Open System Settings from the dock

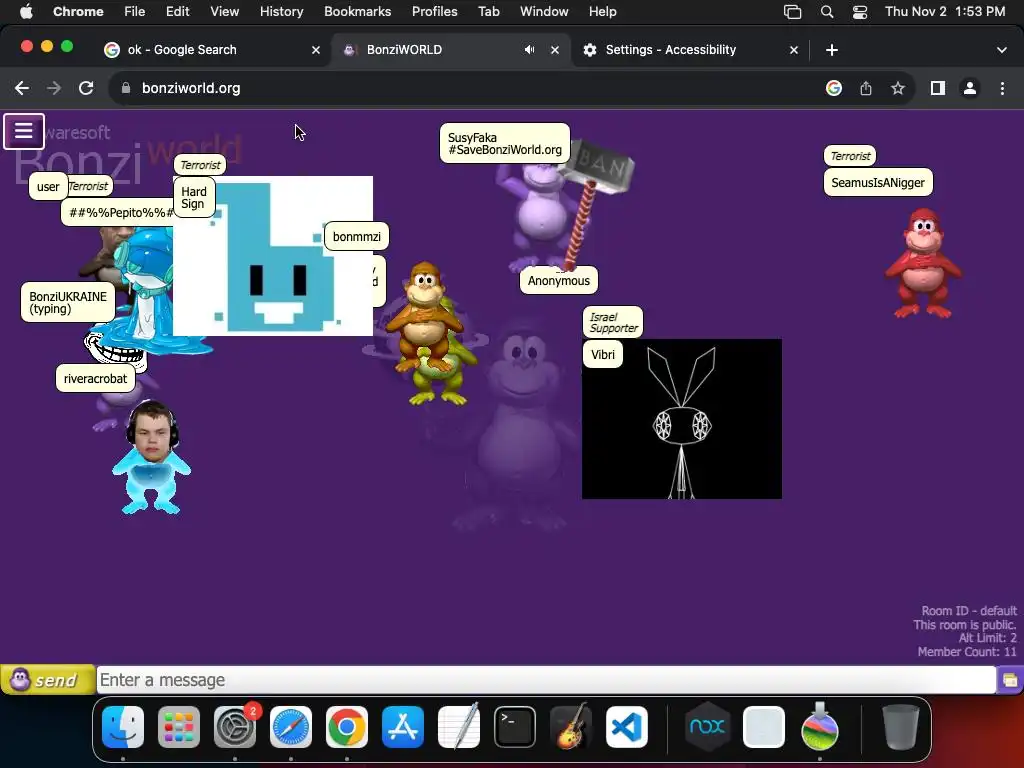tap(235, 727)
